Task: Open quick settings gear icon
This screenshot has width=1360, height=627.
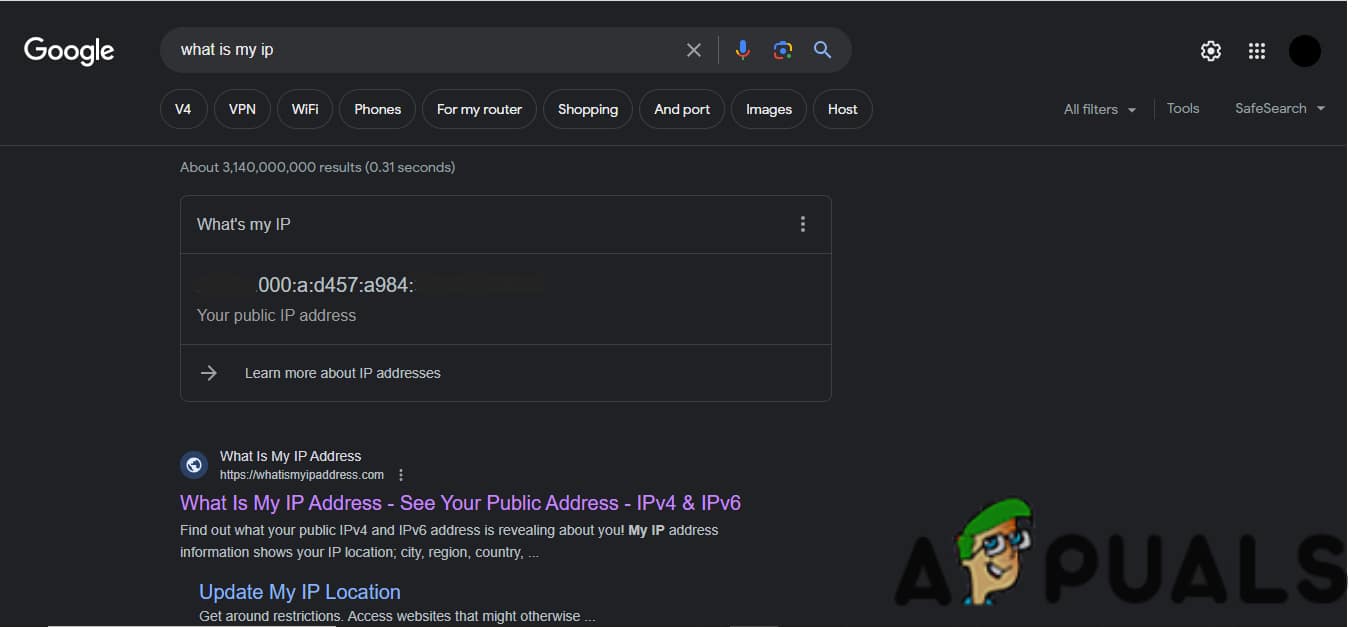Action: point(1210,51)
